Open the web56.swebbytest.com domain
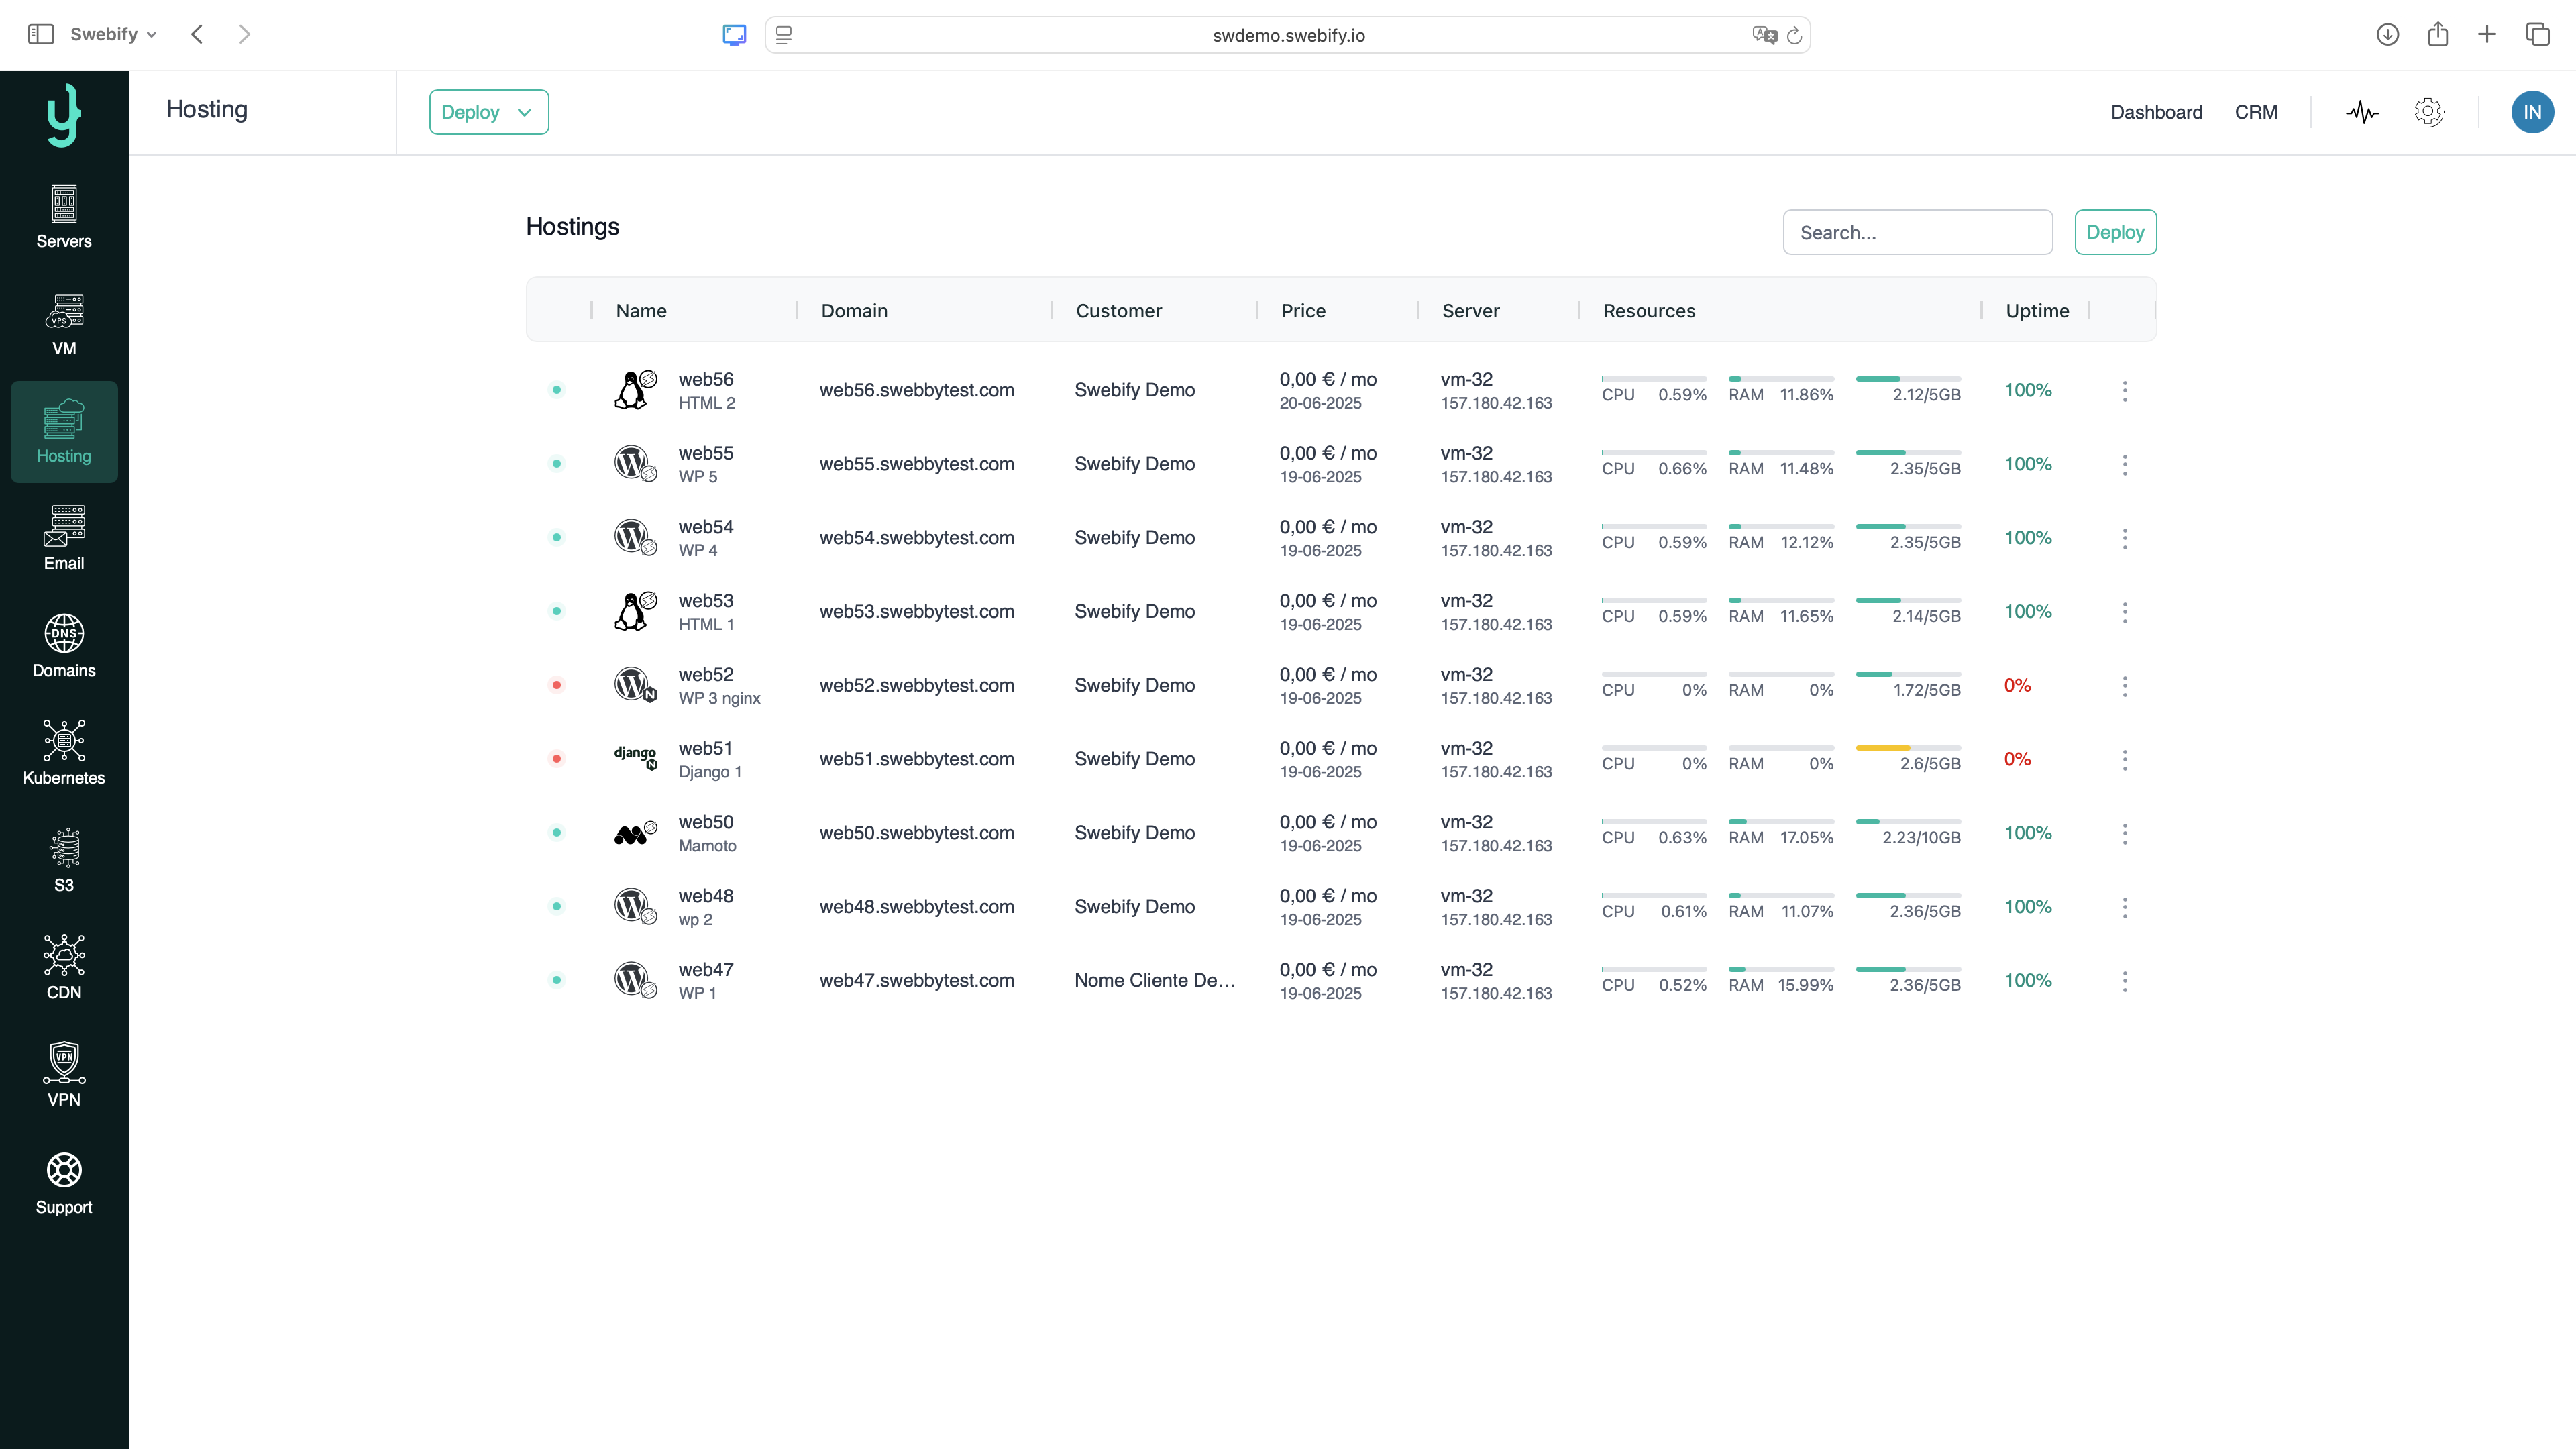 916,390
